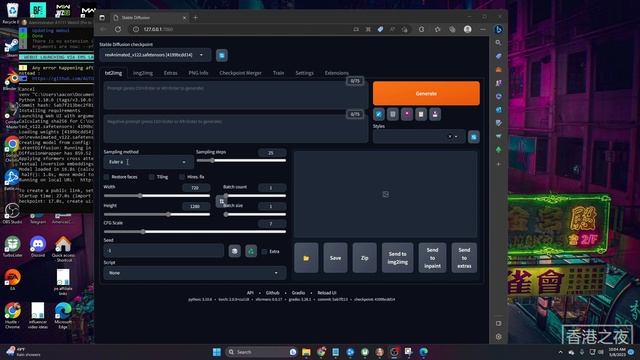
Task: Open Windows Start menu
Action: pos(217,352)
